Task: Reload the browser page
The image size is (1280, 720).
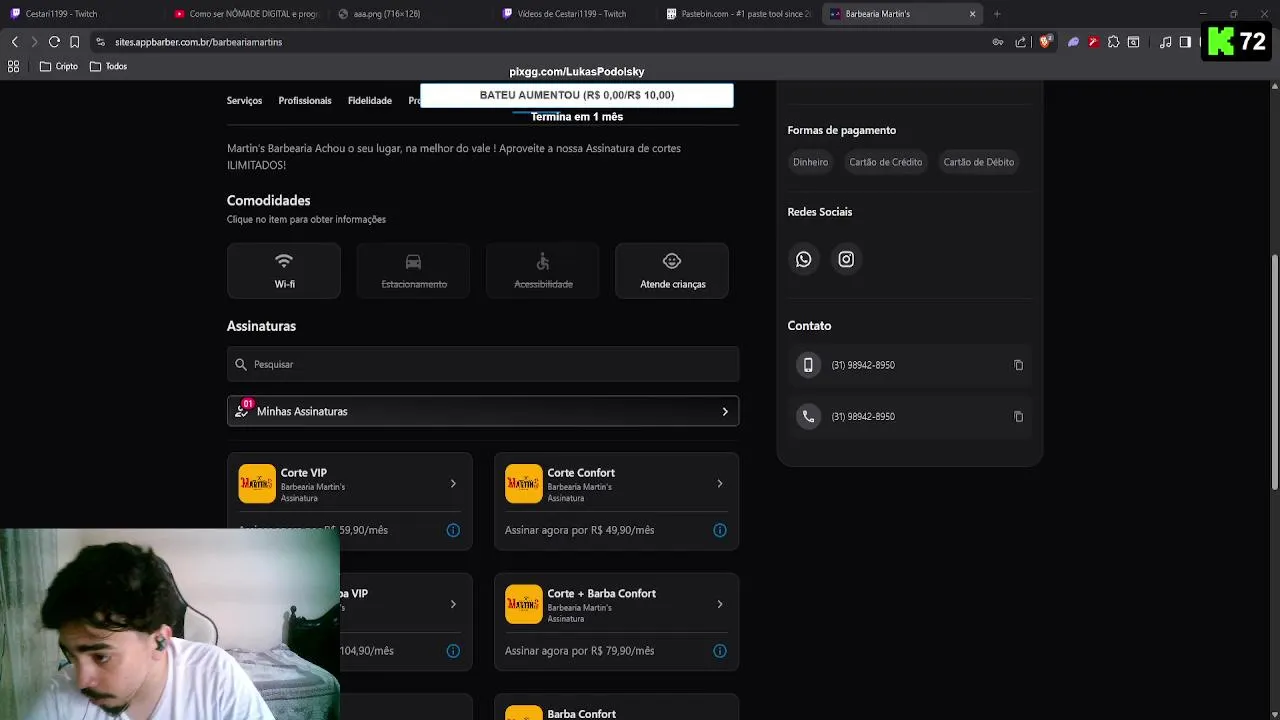Action: click(x=54, y=42)
